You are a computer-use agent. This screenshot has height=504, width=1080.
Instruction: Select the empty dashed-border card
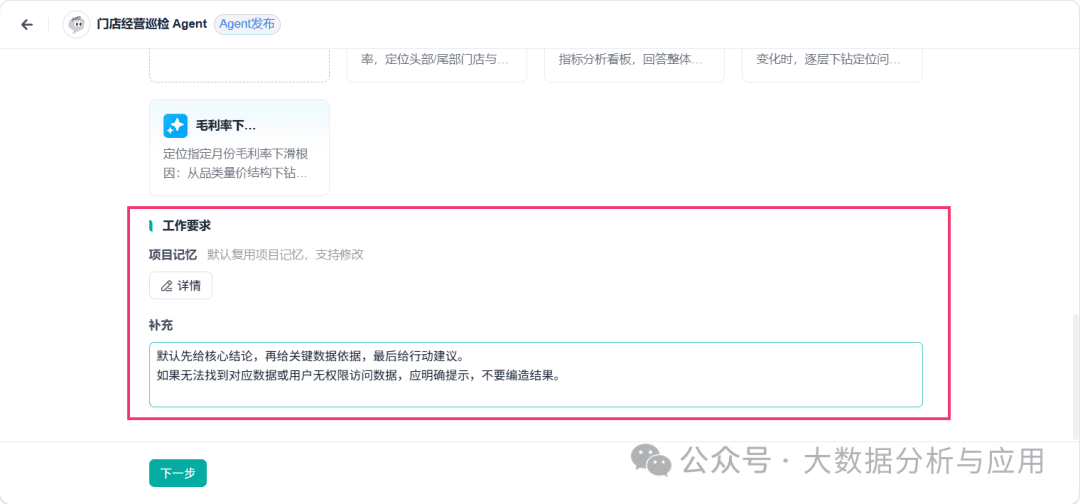coord(239,65)
